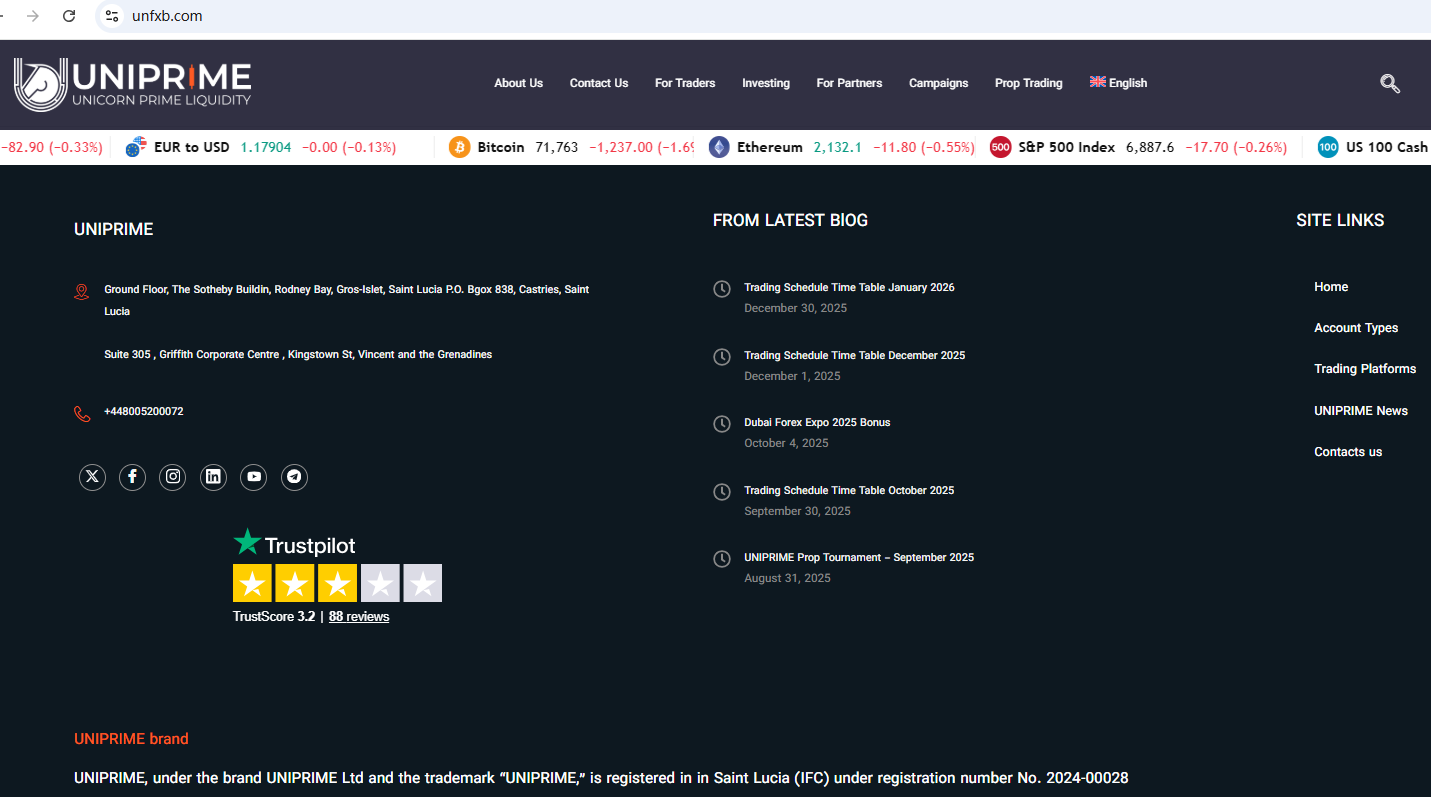Click the EUR to USD ticker label
Screen dimensions: 1431x797
[192, 148]
